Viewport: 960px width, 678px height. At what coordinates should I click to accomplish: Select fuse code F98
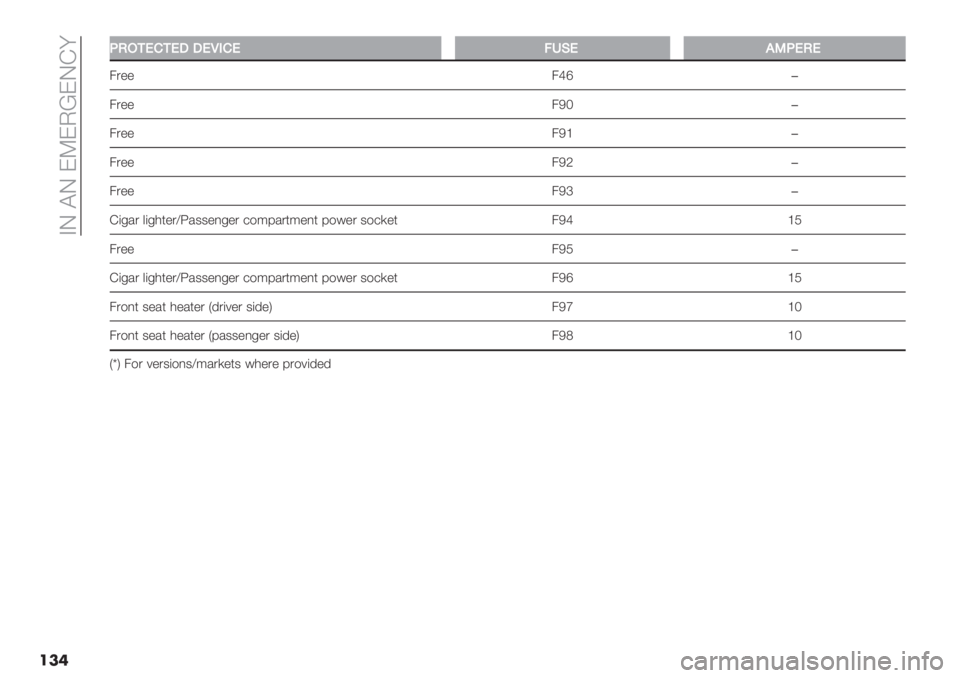[562, 336]
